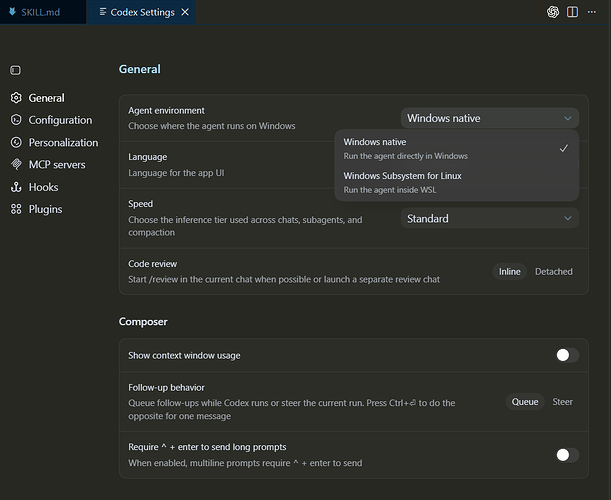
Task: Open the Agent environment Windows native dropdown
Action: point(490,118)
